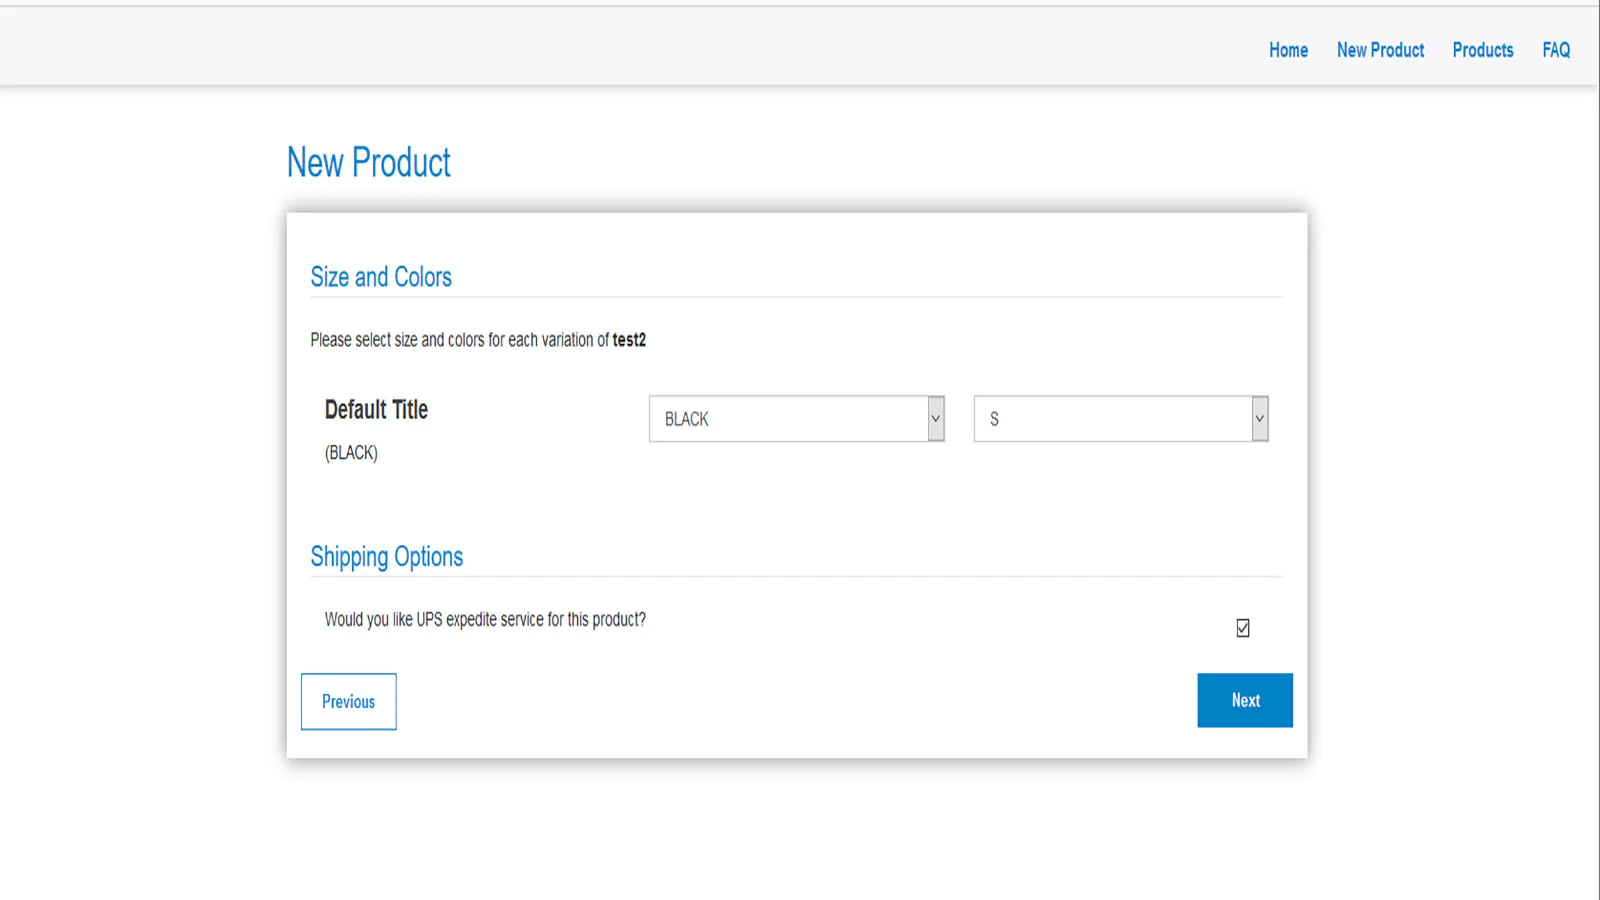Screen dimensions: 1600x900
Task: Proceed with the Next button
Action: [1245, 700]
